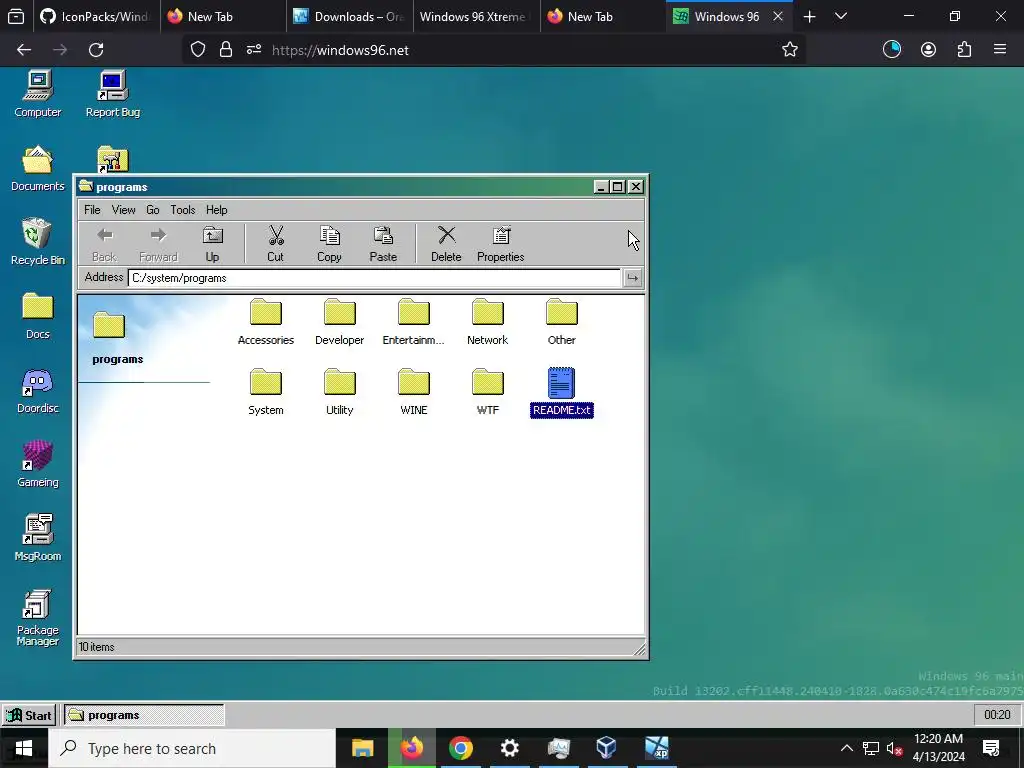This screenshot has width=1024, height=768.
Task: Show hidden tray icons chevron
Action: pyautogui.click(x=846, y=748)
